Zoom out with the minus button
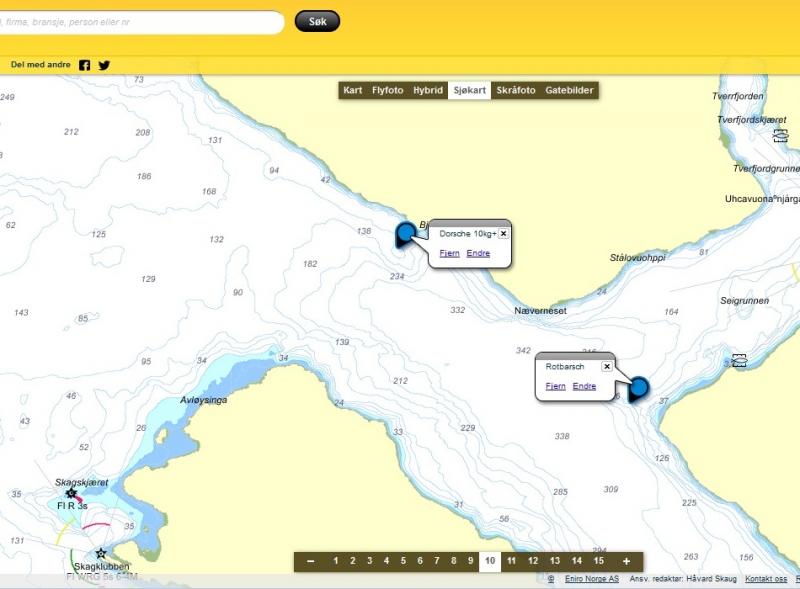This screenshot has width=800, height=589. click(311, 561)
